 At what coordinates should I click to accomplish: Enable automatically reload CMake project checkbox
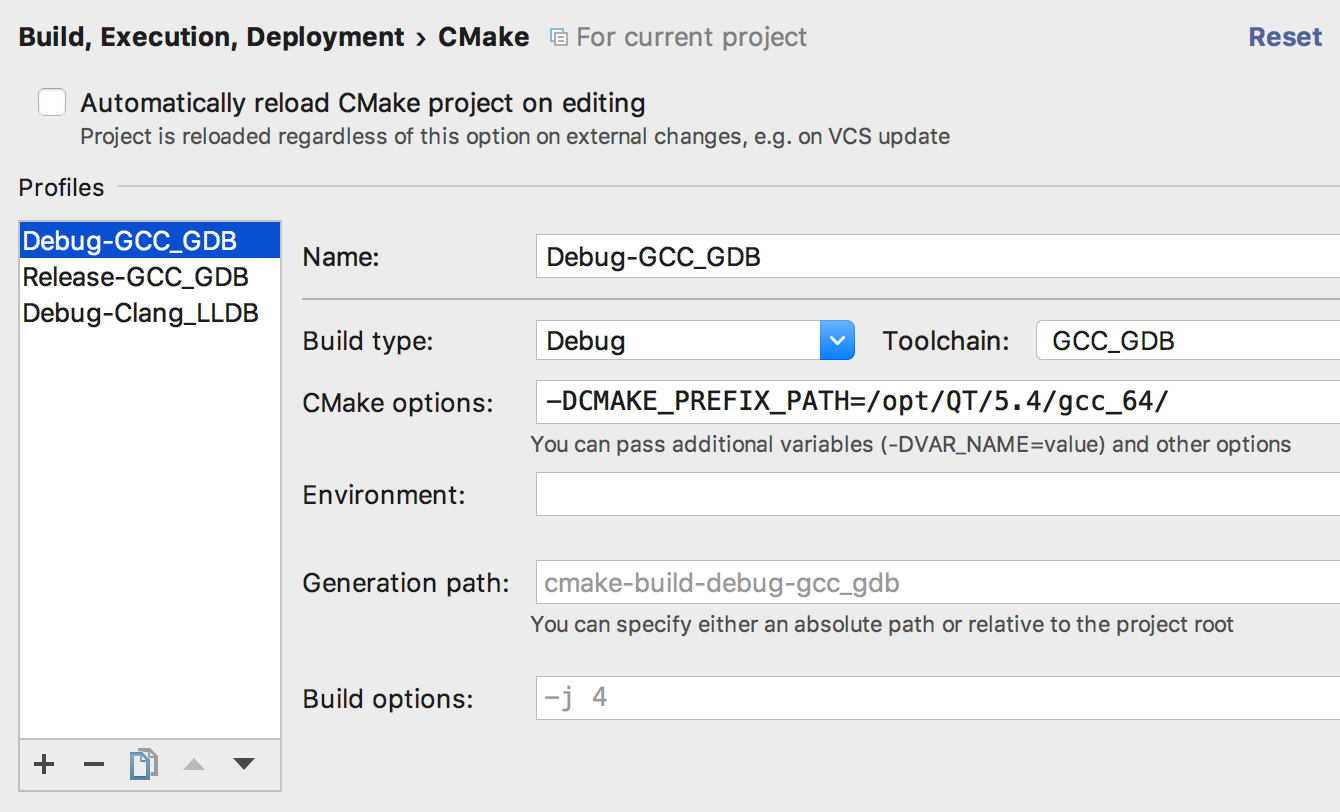point(52,102)
